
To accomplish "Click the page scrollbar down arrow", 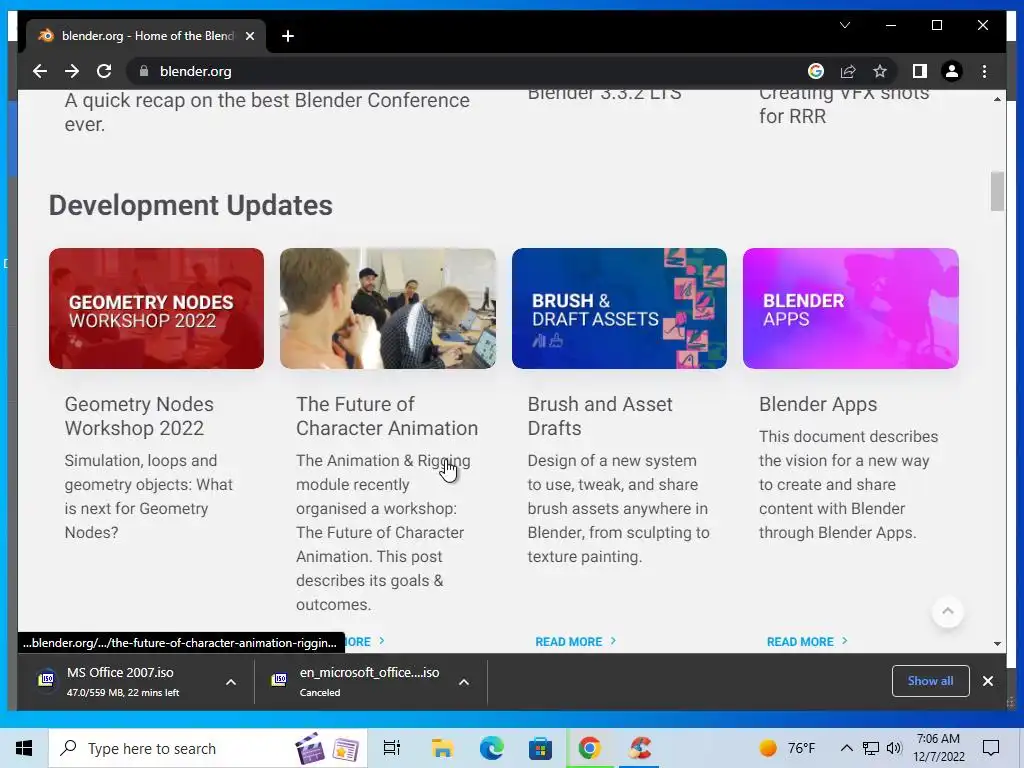I will point(997,643).
